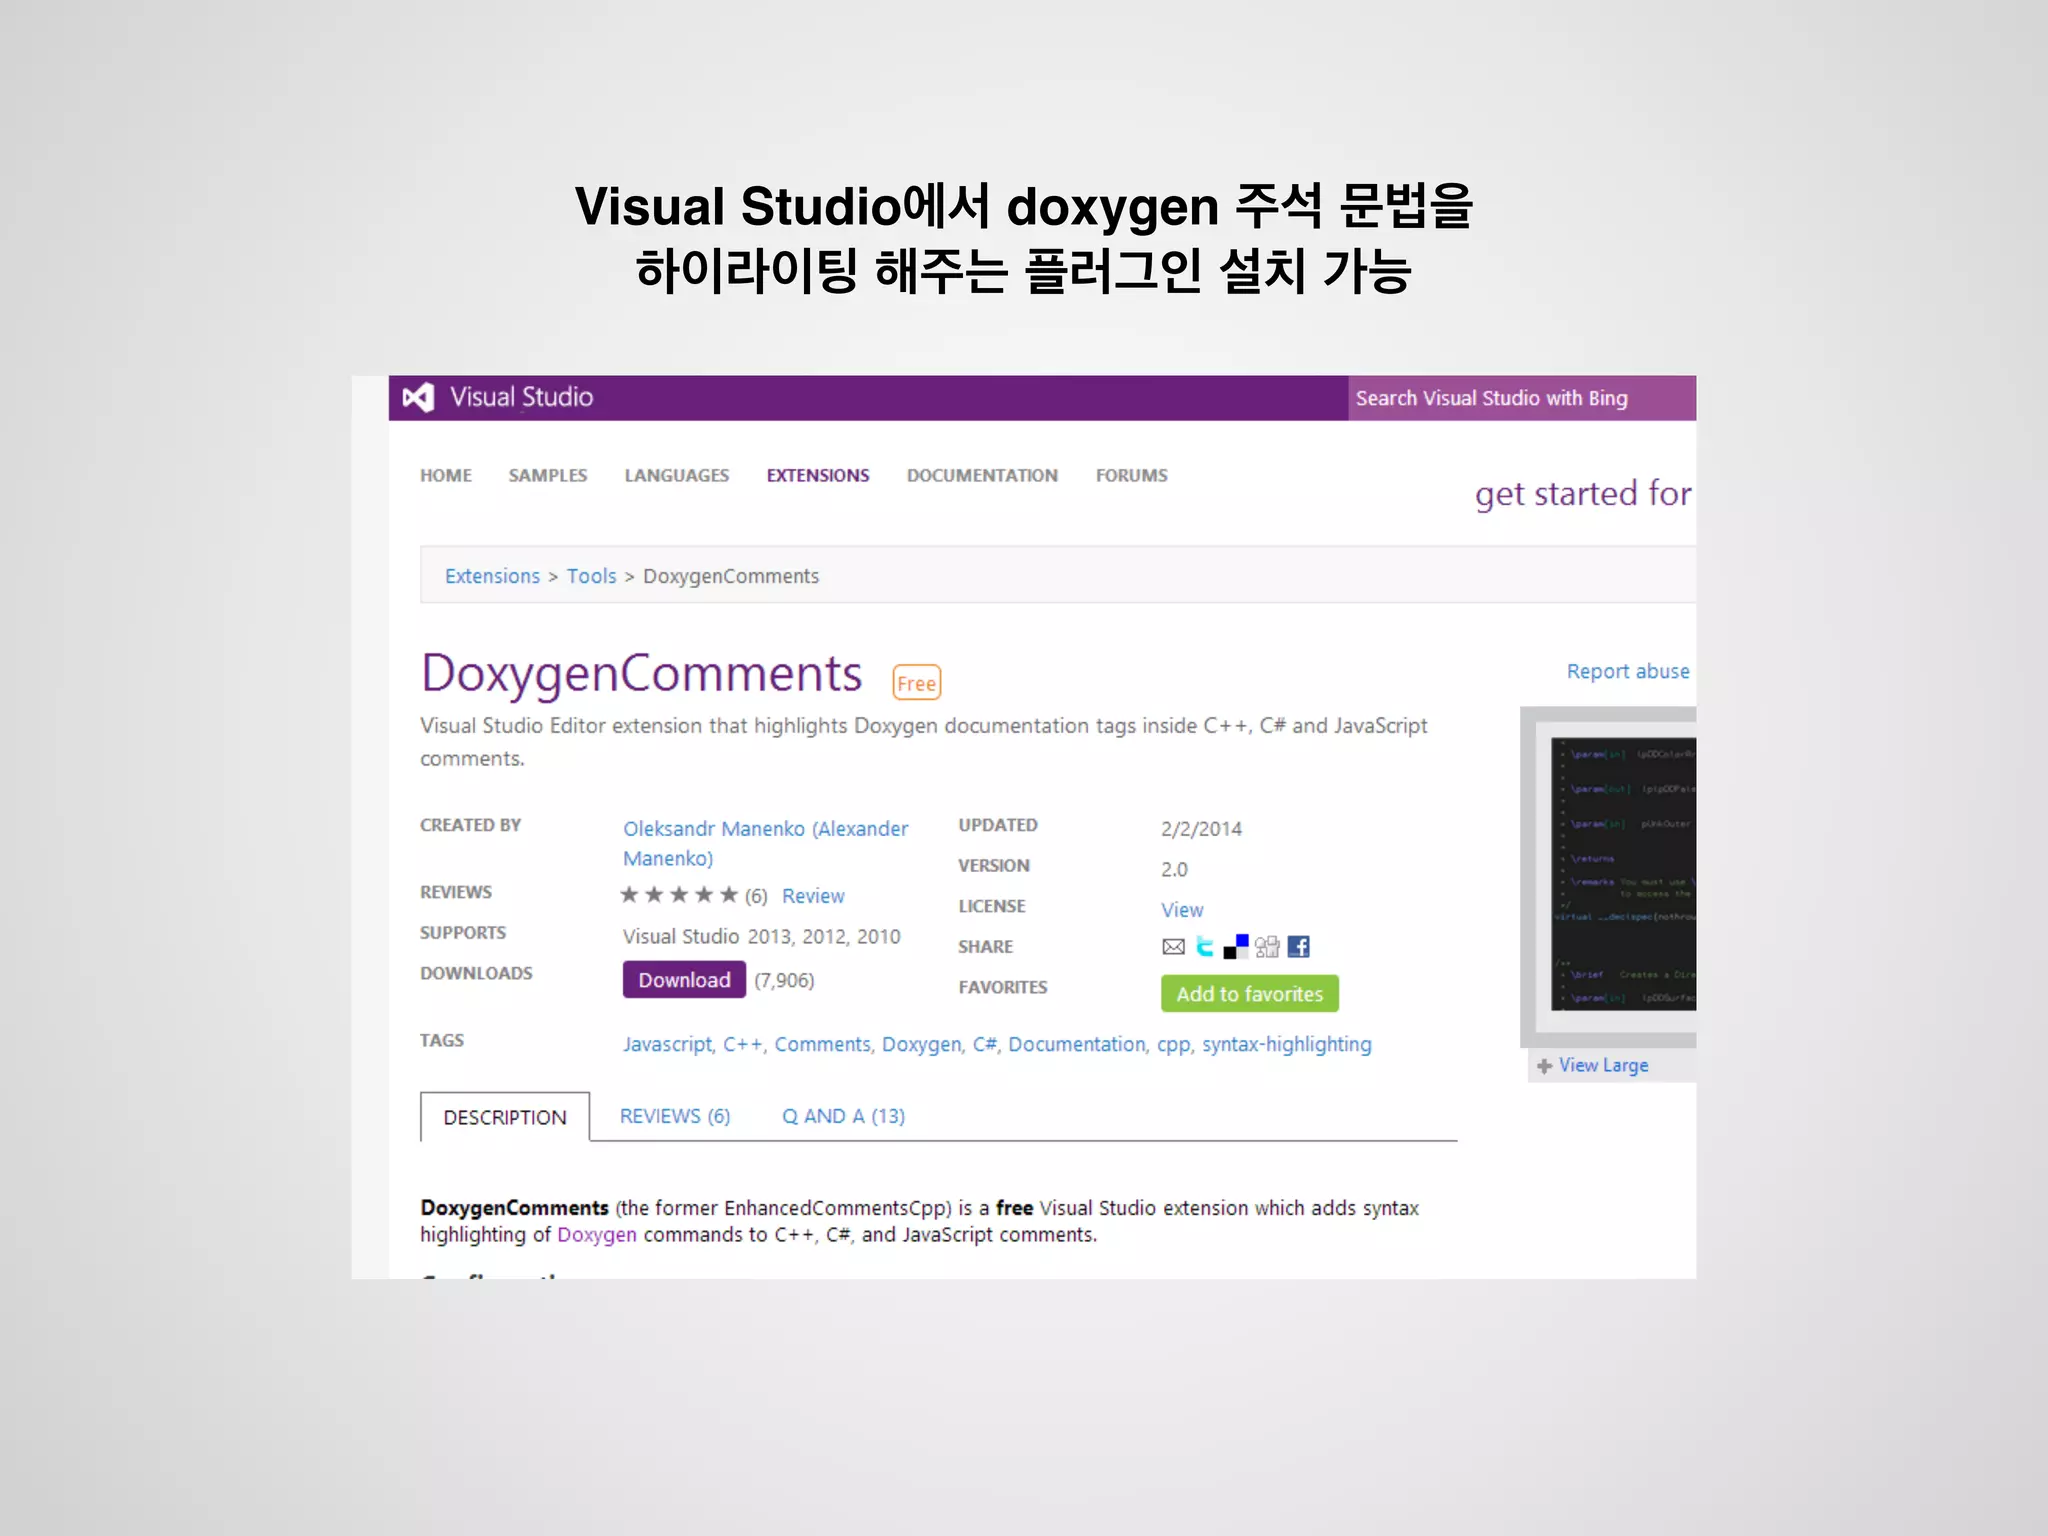The image size is (2048, 1536).
Task: Click the Visual Studio logo icon
Action: click(x=418, y=398)
